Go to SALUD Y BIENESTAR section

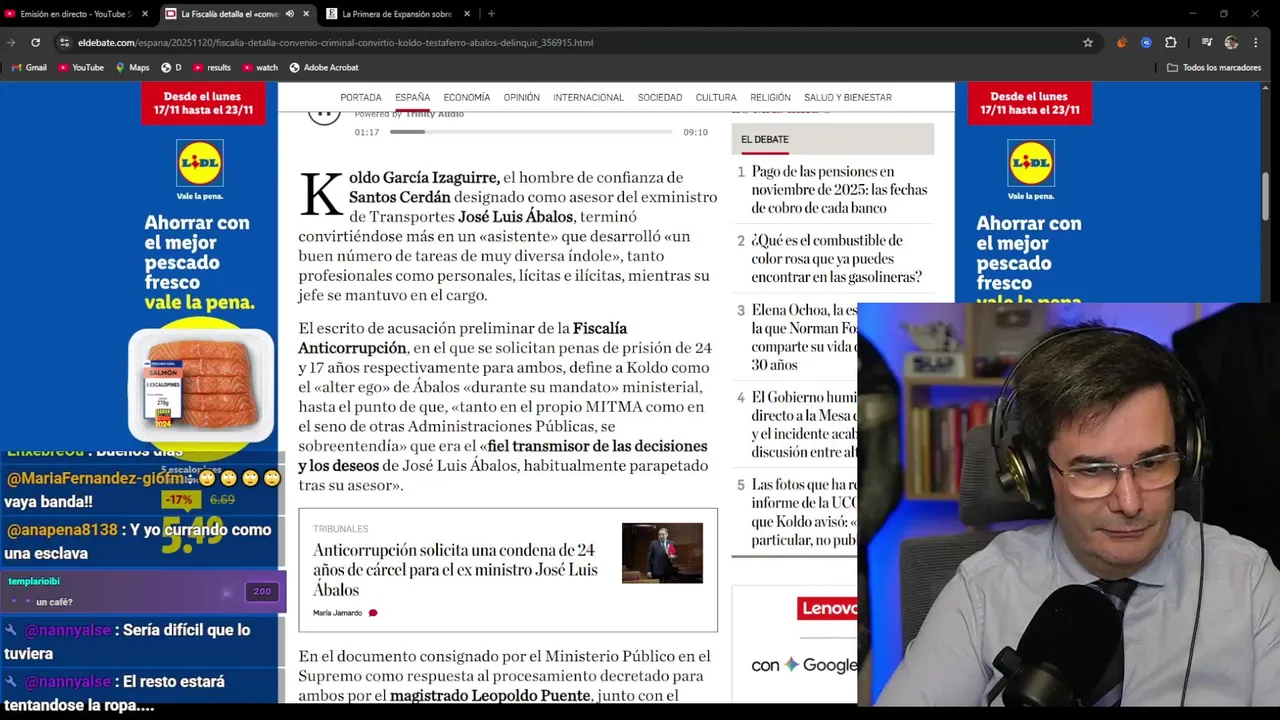[x=848, y=98]
